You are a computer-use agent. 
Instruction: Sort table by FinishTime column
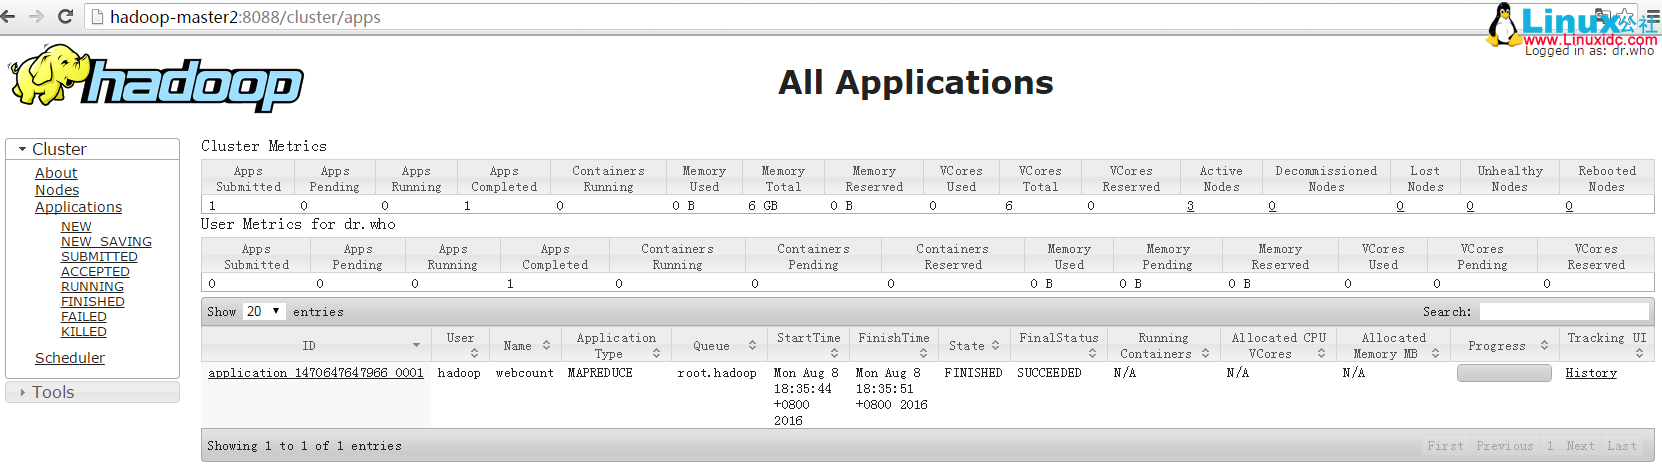tap(893, 345)
